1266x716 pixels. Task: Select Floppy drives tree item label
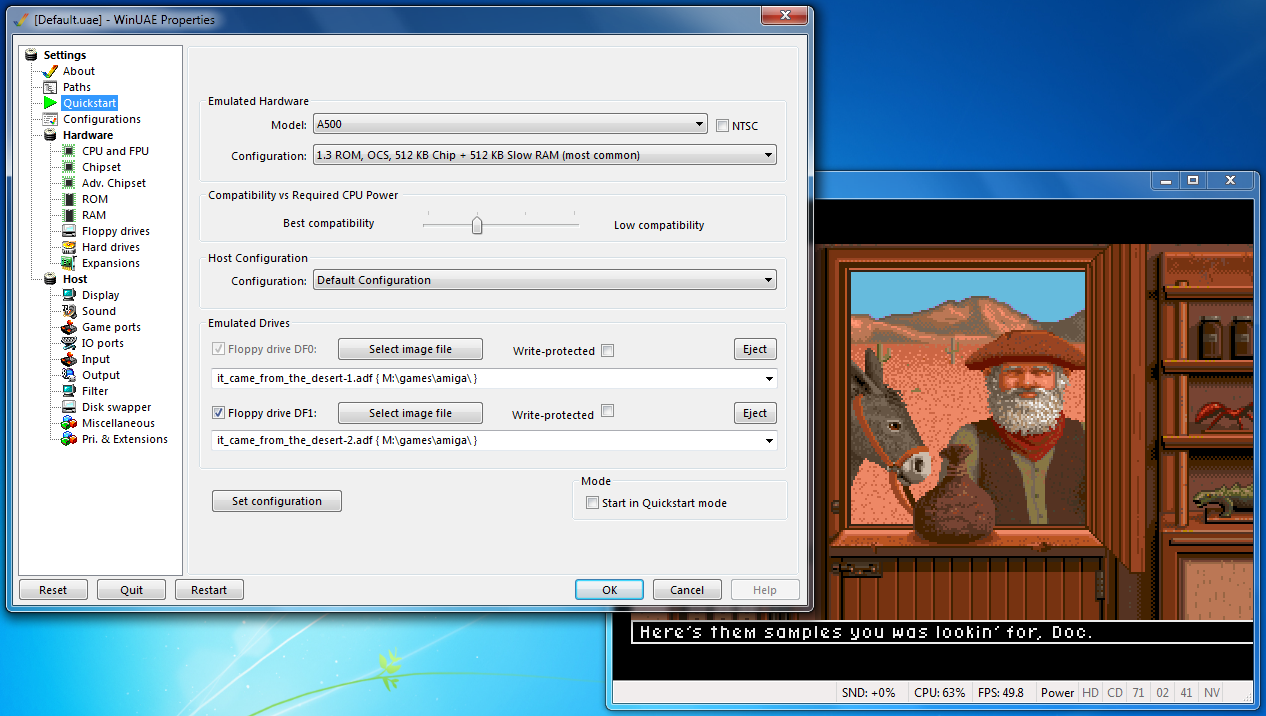[x=116, y=231]
